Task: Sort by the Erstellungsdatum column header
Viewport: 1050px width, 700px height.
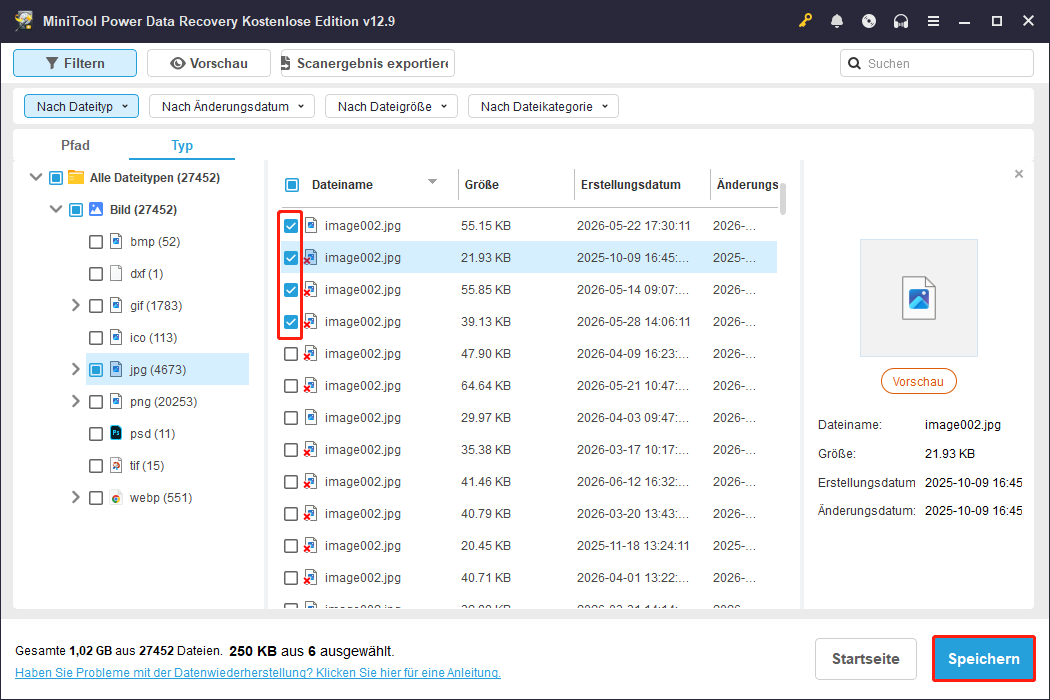Action: [x=630, y=185]
